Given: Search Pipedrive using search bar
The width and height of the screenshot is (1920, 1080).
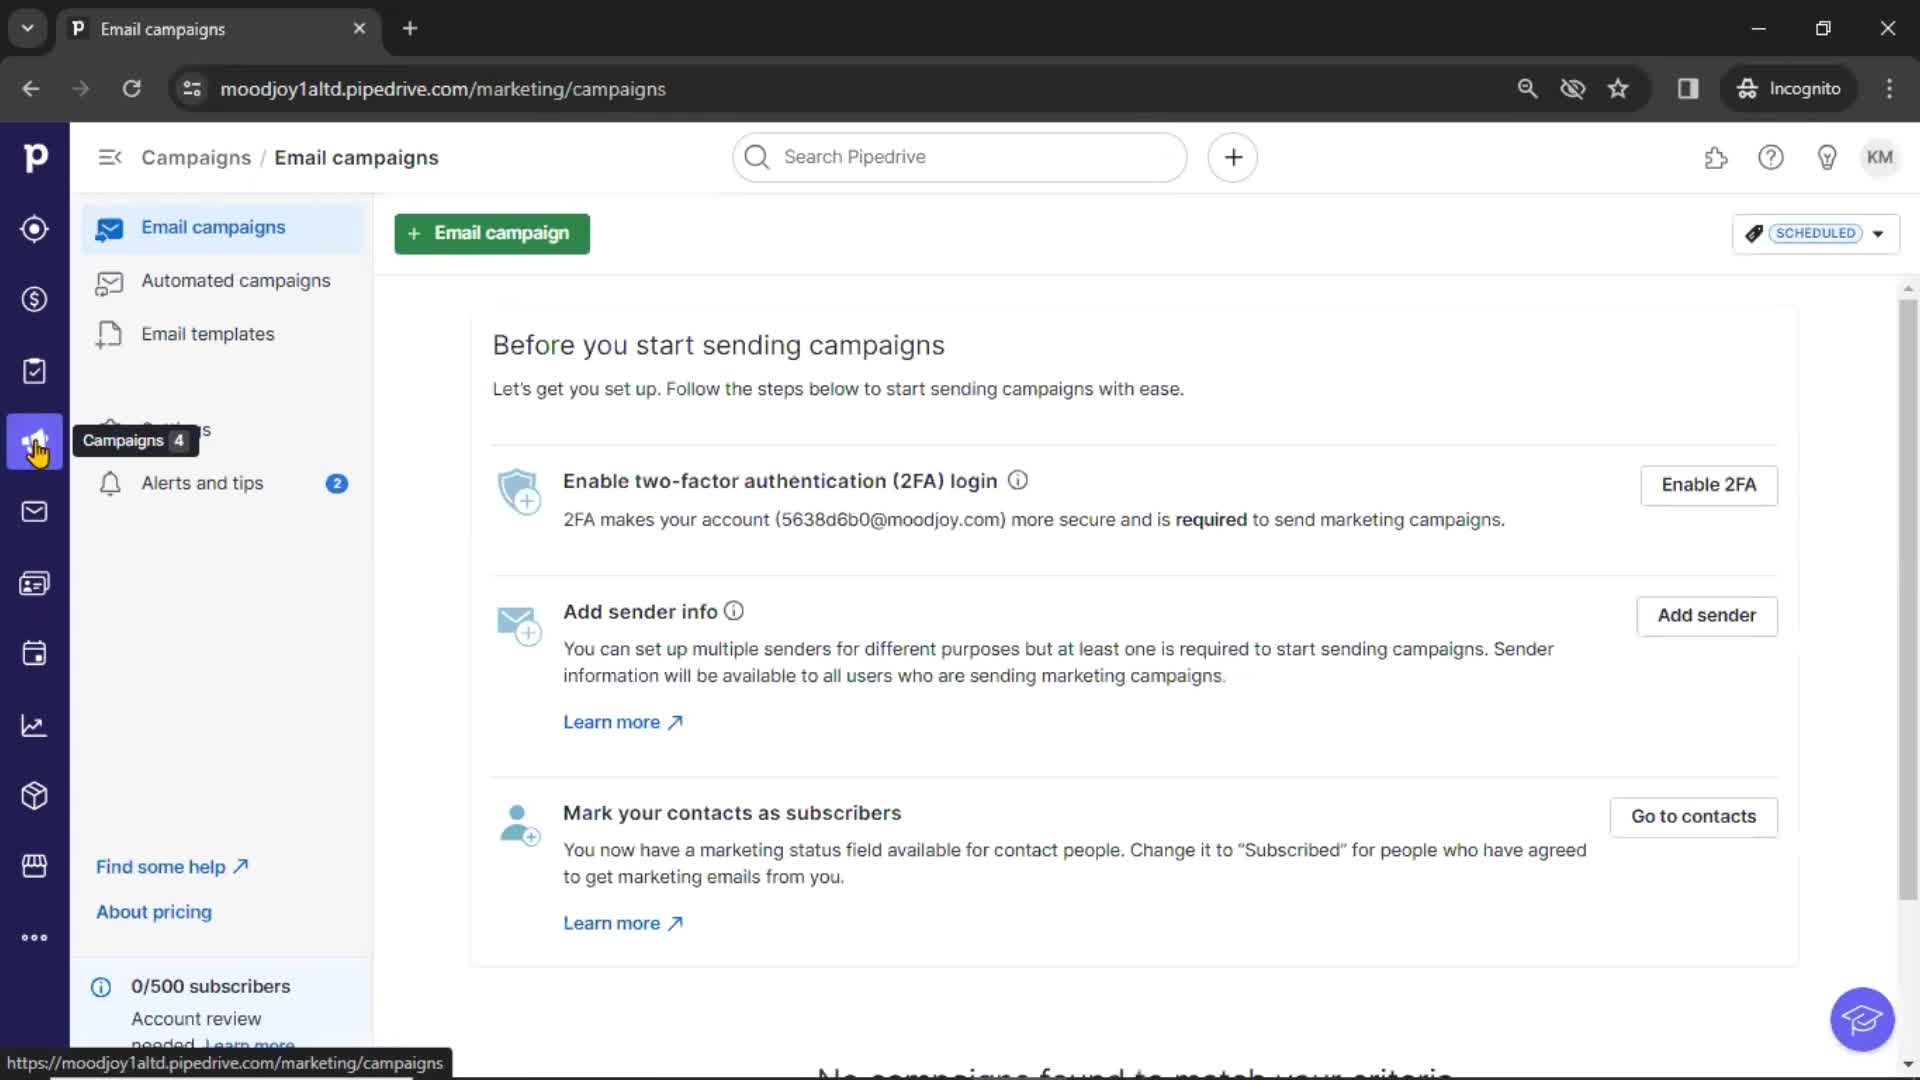Looking at the screenshot, I should 959,156.
